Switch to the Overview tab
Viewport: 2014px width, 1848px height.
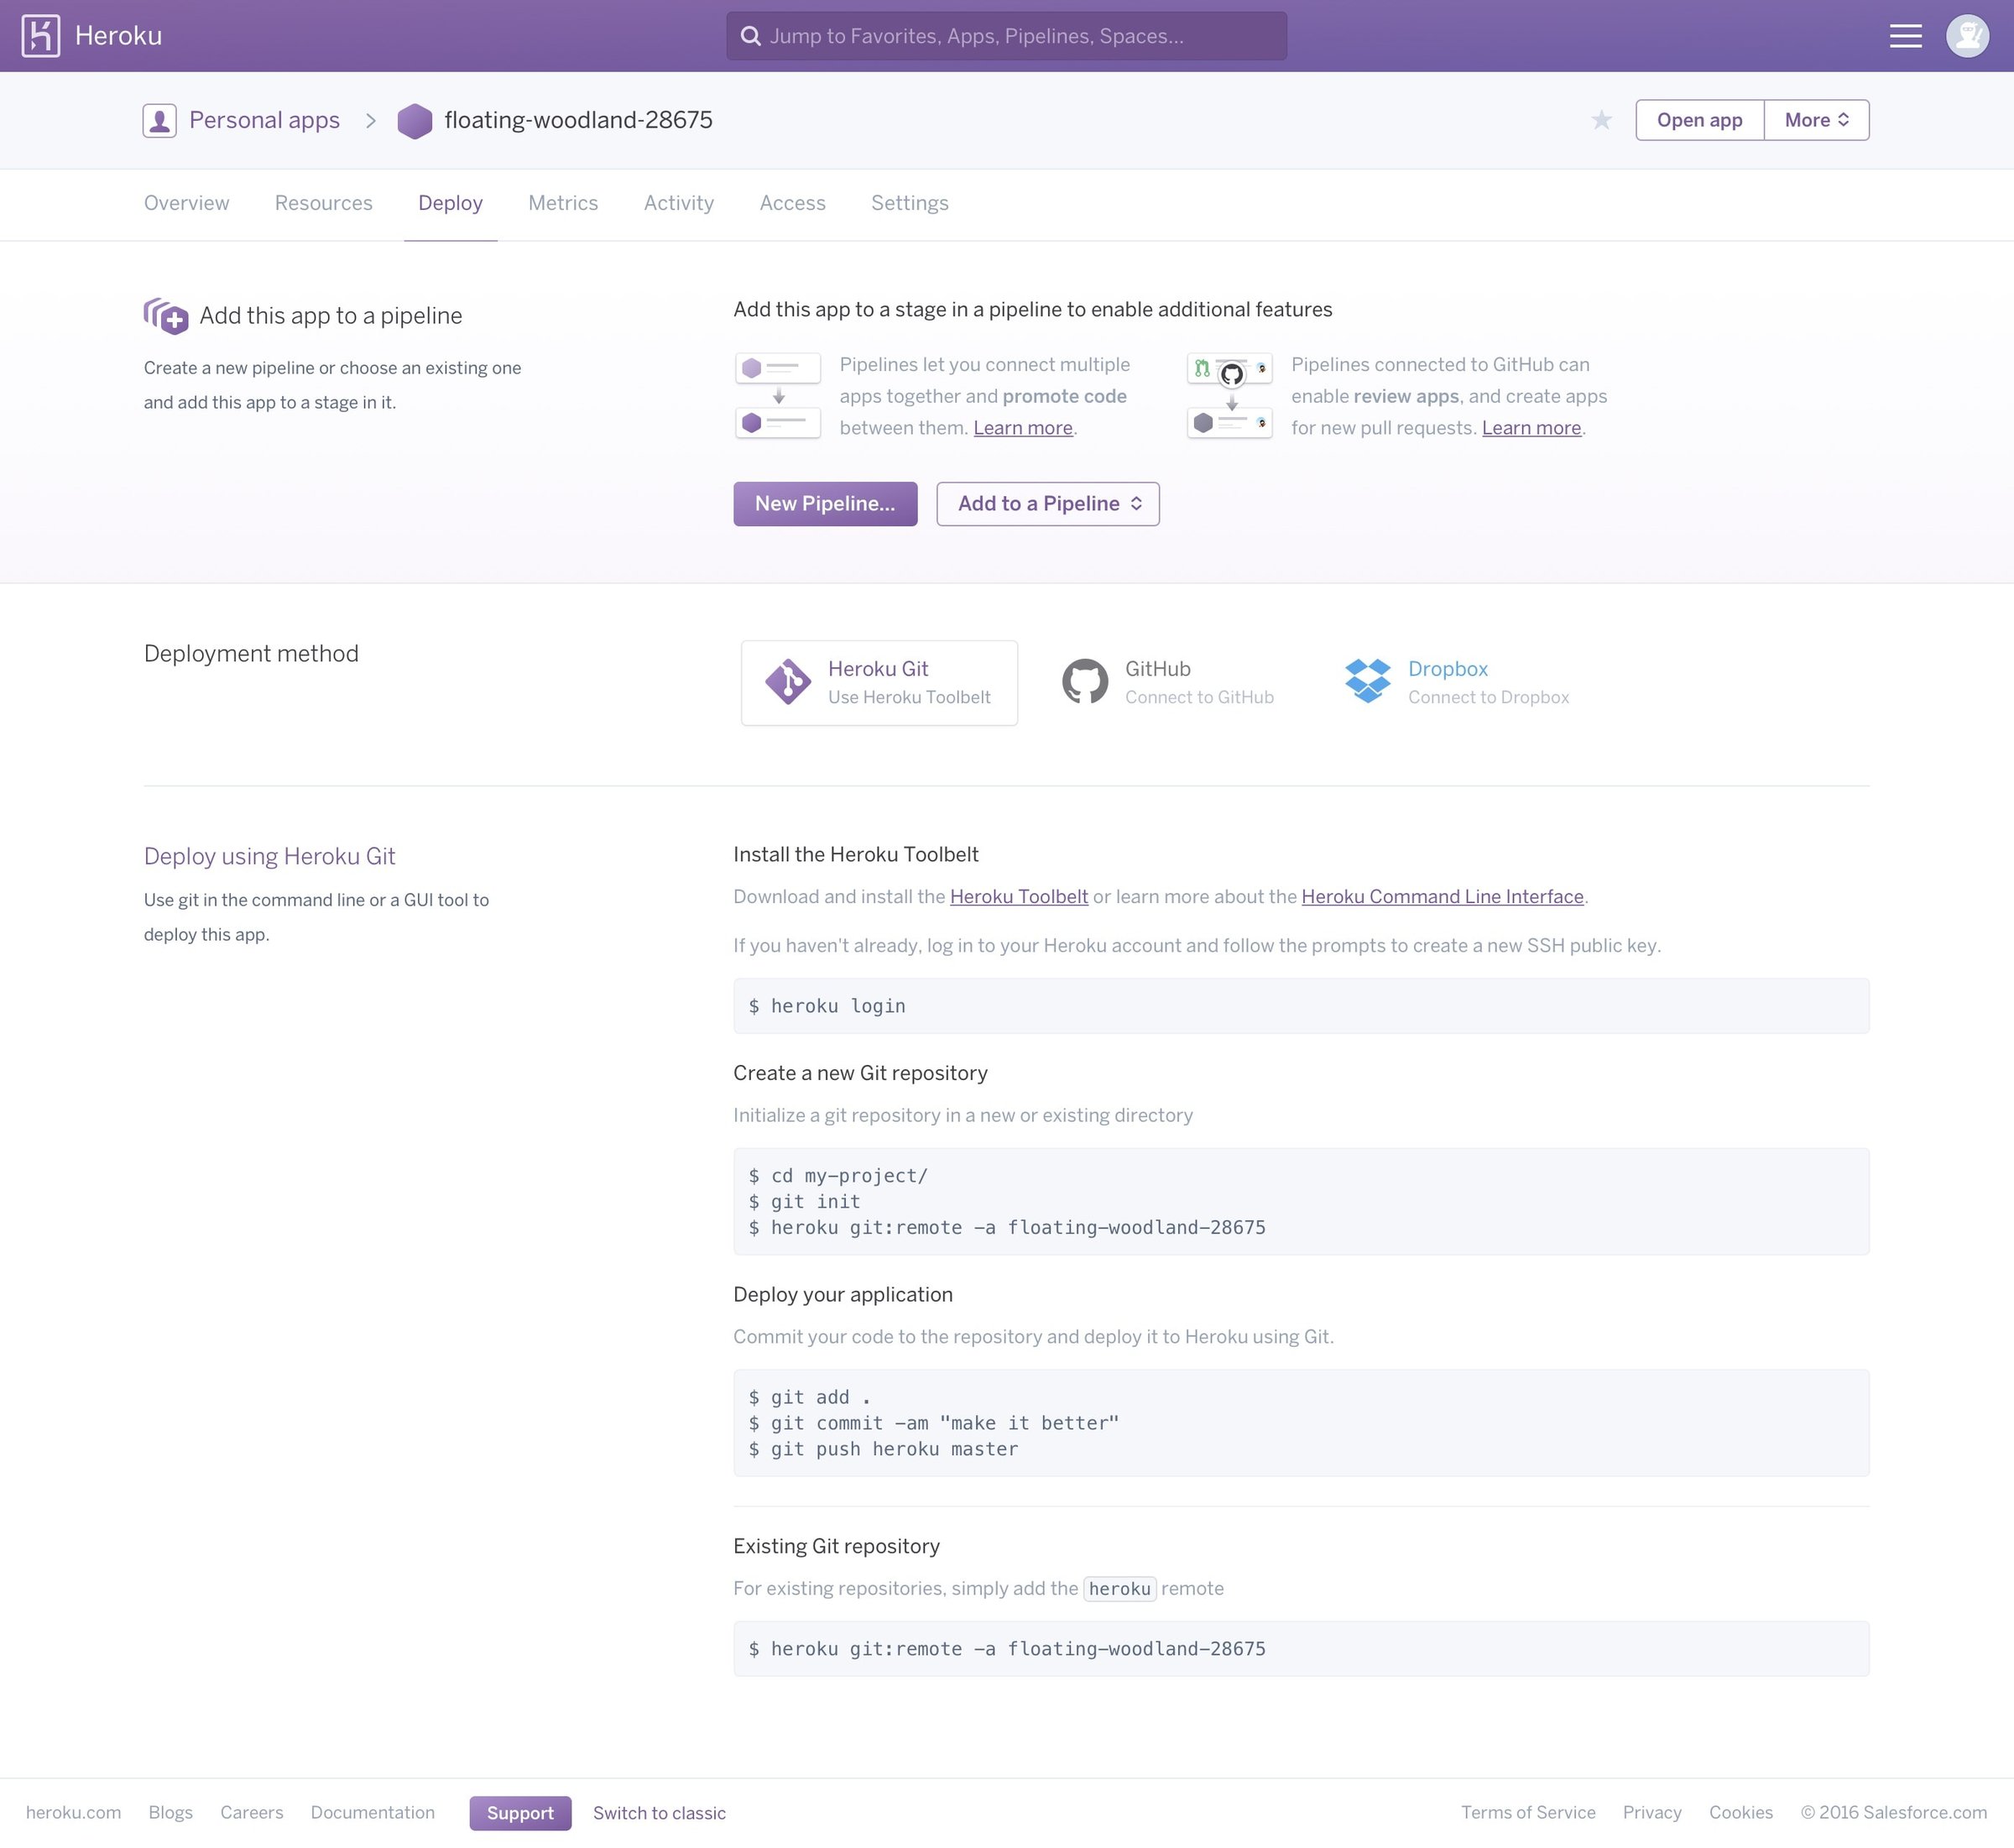[x=186, y=203]
